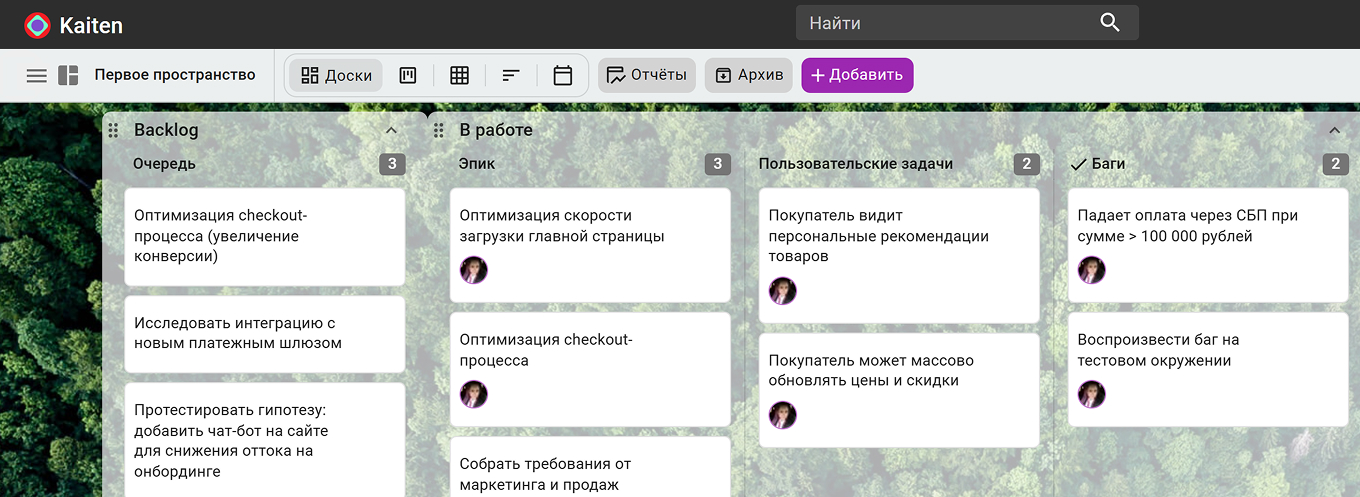
Task: Click the Kaiten logo icon
Action: click(x=37, y=25)
